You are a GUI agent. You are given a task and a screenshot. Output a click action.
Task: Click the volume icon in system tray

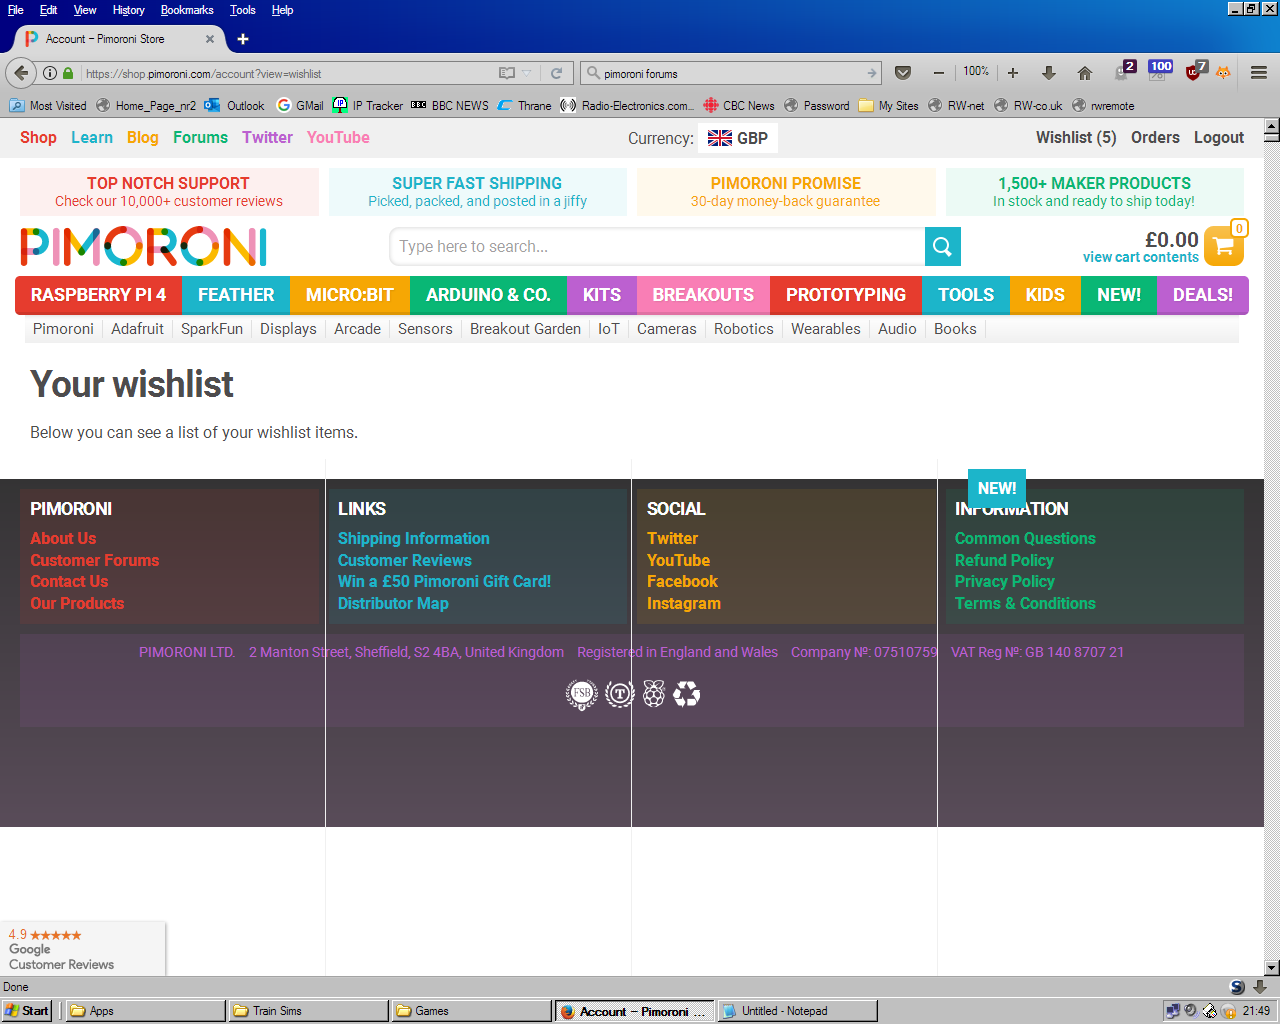click(x=1190, y=1011)
